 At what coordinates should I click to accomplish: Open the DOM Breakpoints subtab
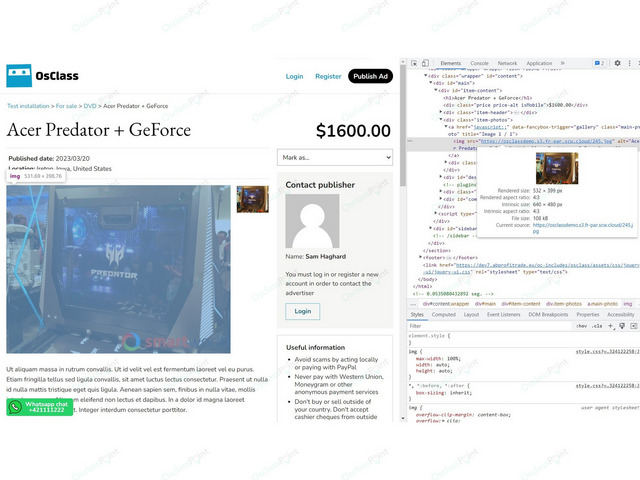548,315
